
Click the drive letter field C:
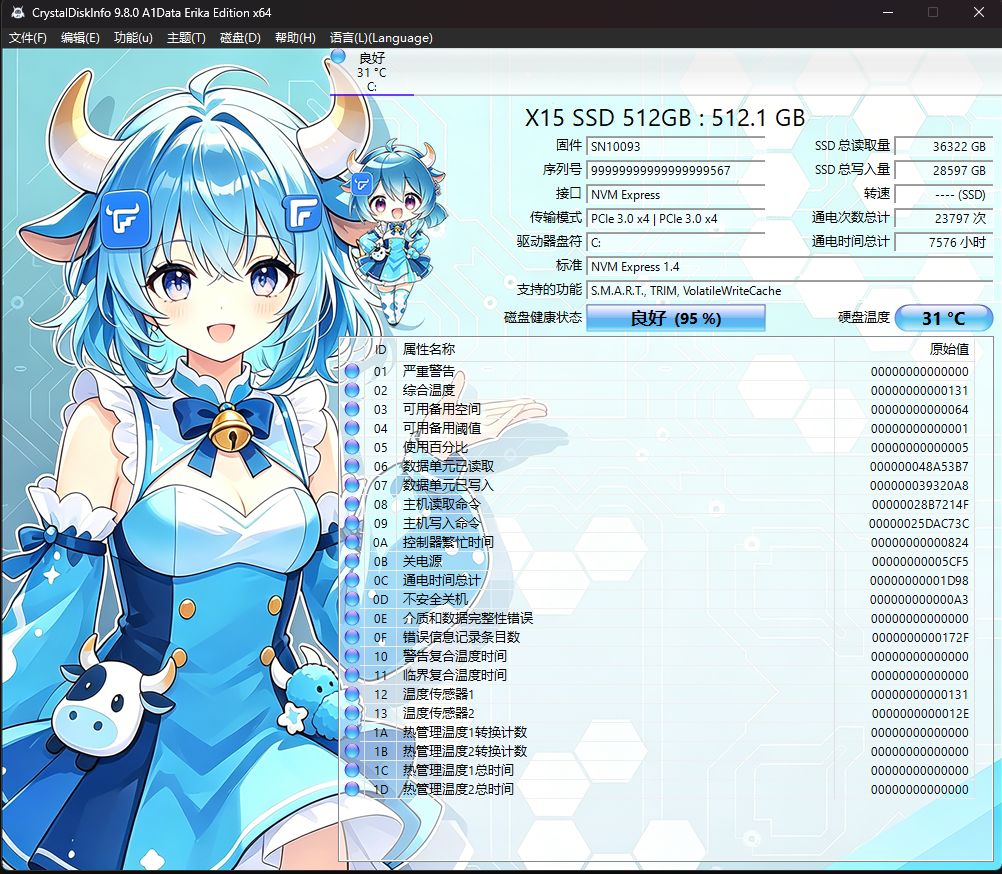point(675,242)
